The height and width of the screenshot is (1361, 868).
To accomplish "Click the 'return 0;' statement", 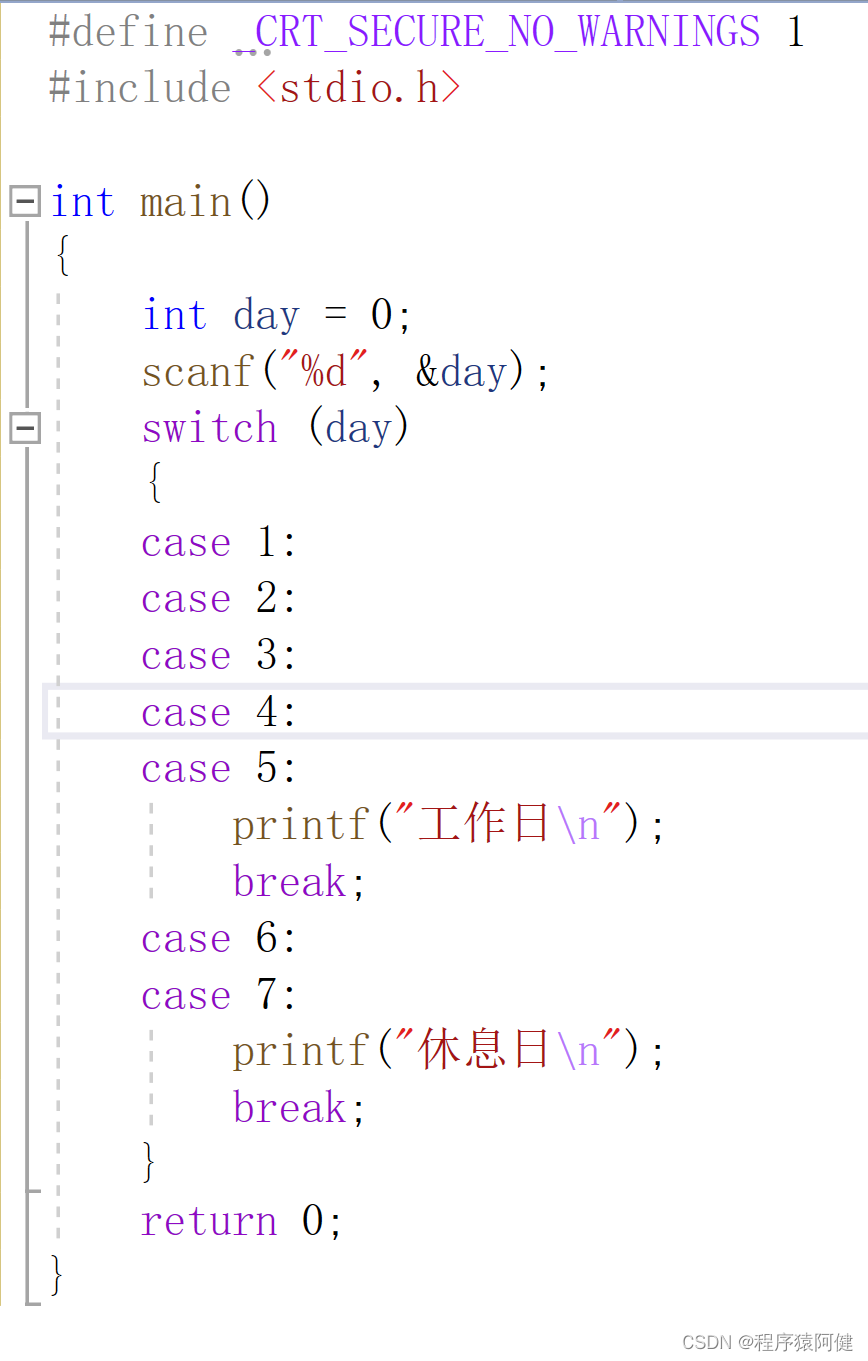I will (x=242, y=1222).
